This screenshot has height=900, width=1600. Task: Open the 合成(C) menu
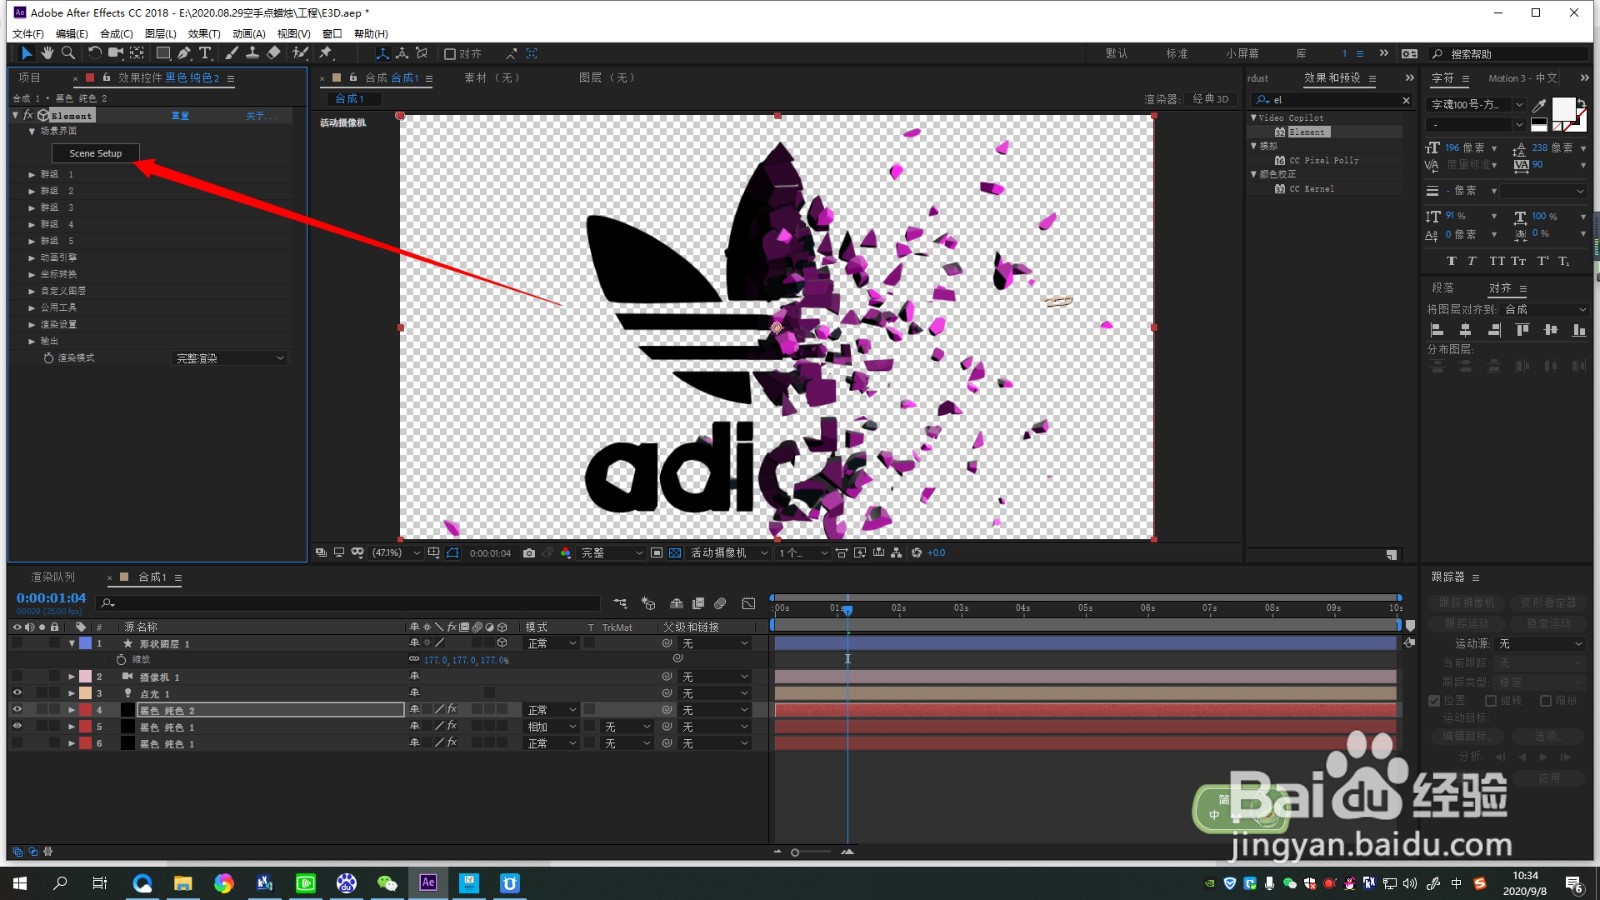click(116, 34)
